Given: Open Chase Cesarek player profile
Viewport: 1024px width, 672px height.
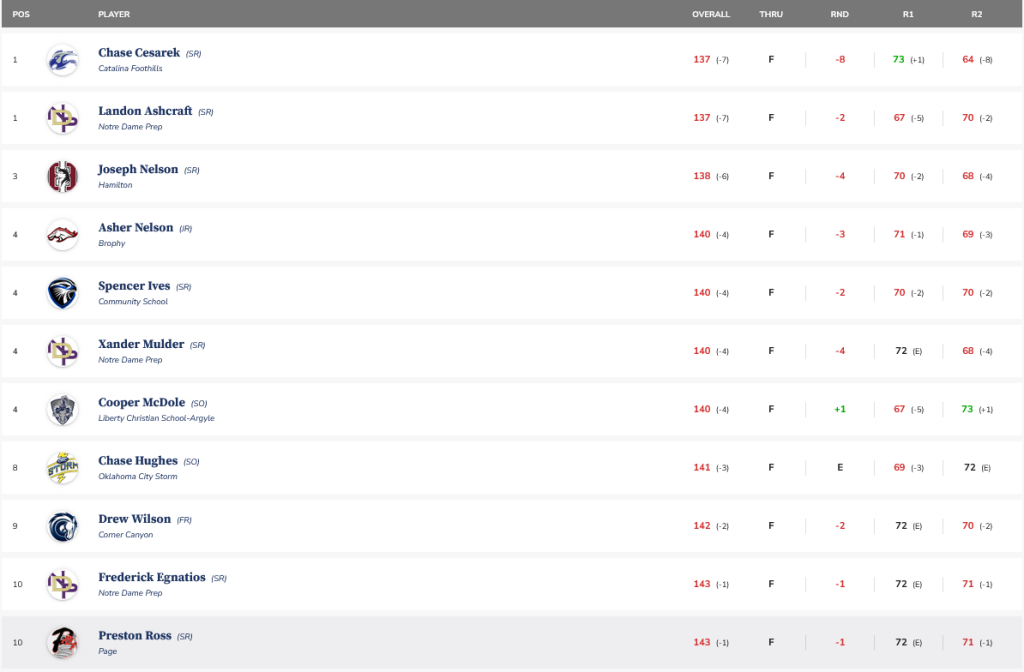Looking at the screenshot, I should (x=138, y=53).
